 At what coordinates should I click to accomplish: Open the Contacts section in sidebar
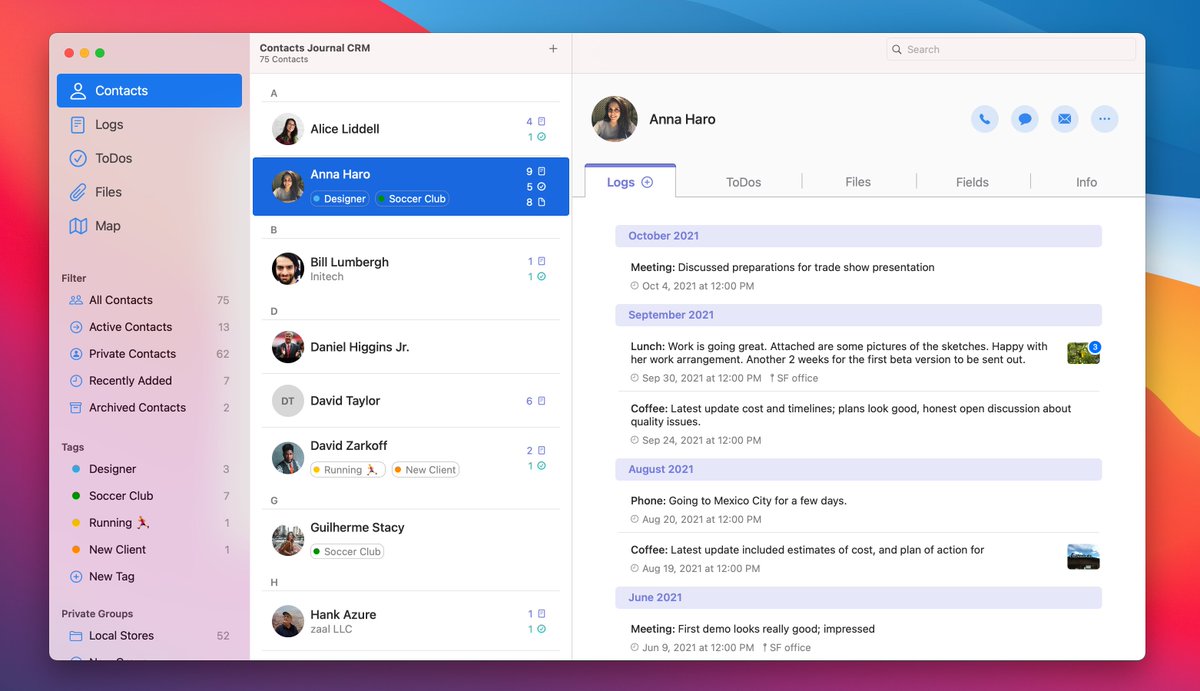click(149, 91)
